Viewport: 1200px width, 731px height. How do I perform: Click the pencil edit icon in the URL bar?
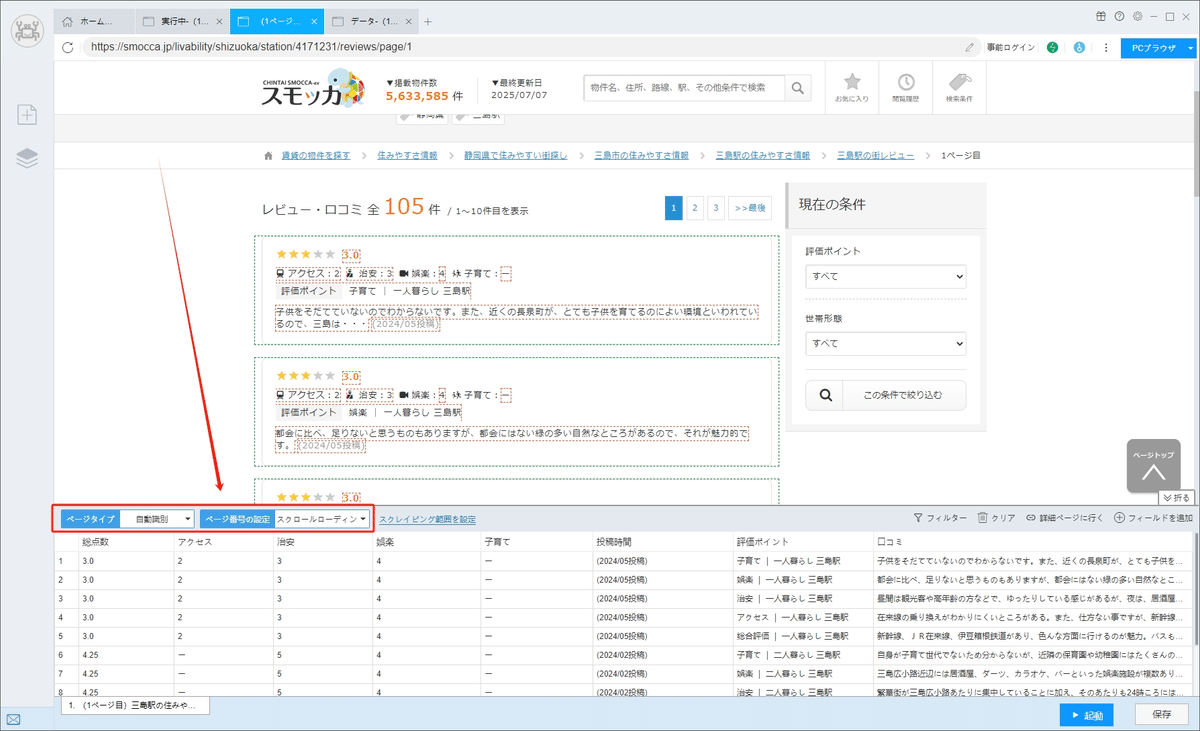(x=970, y=47)
